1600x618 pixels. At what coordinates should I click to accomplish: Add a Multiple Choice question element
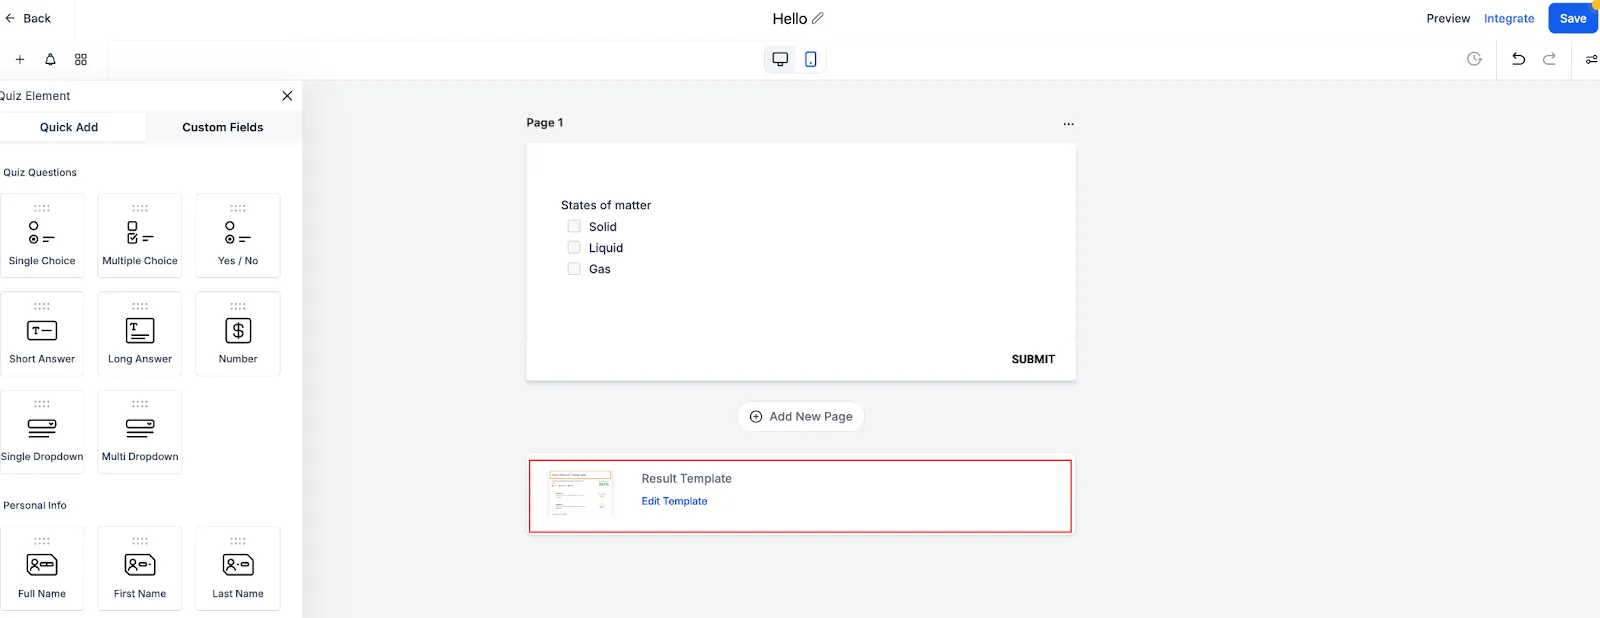[x=140, y=236]
